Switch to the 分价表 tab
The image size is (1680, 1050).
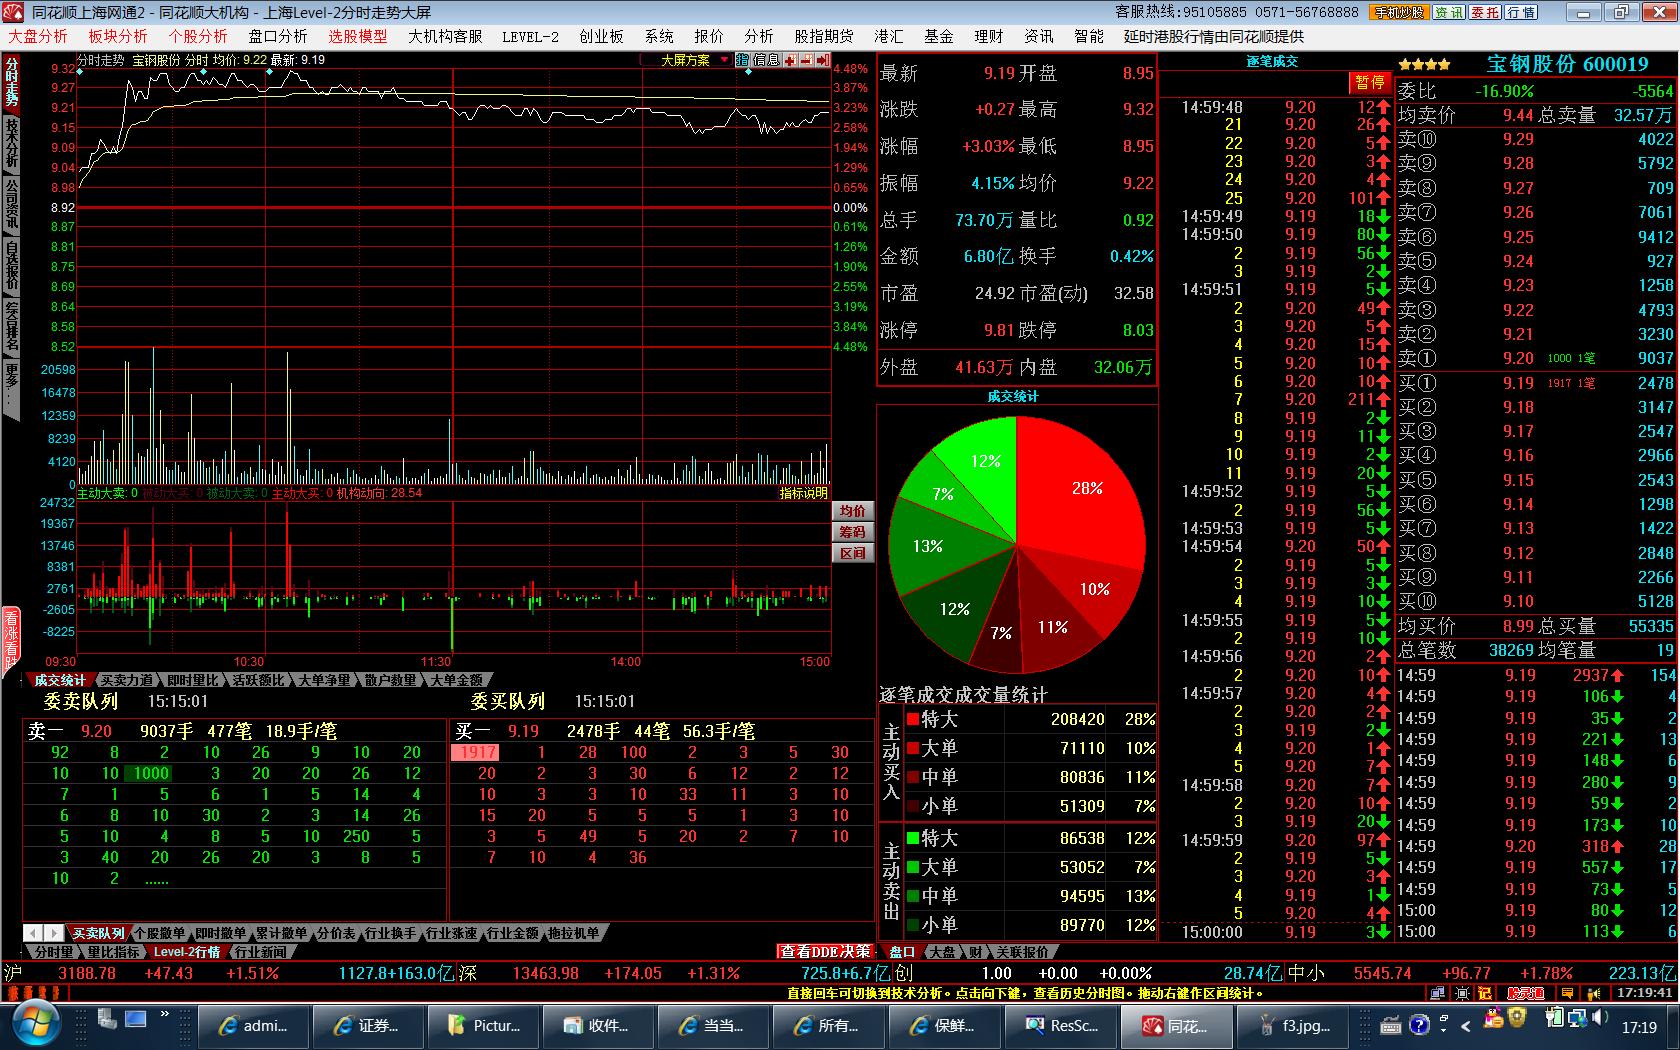[336, 933]
